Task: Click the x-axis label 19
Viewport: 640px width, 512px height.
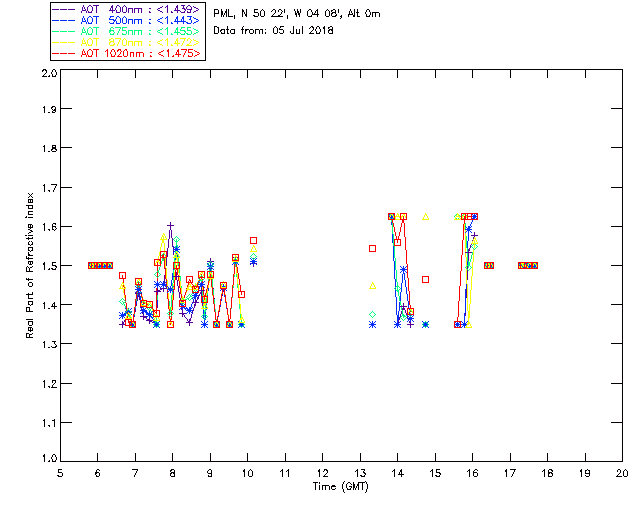Action: coord(585,473)
